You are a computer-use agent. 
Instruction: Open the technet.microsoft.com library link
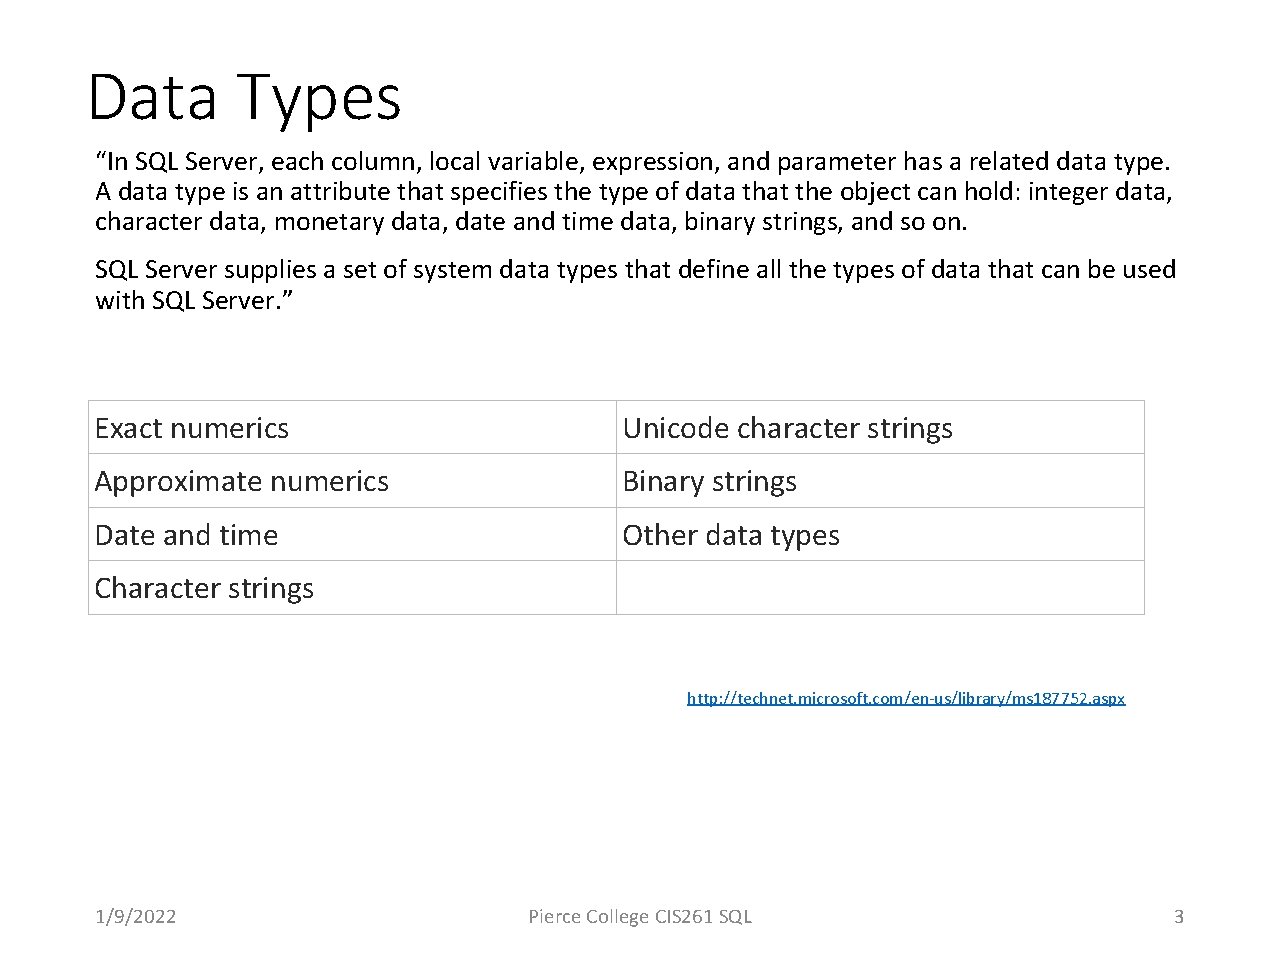(905, 698)
